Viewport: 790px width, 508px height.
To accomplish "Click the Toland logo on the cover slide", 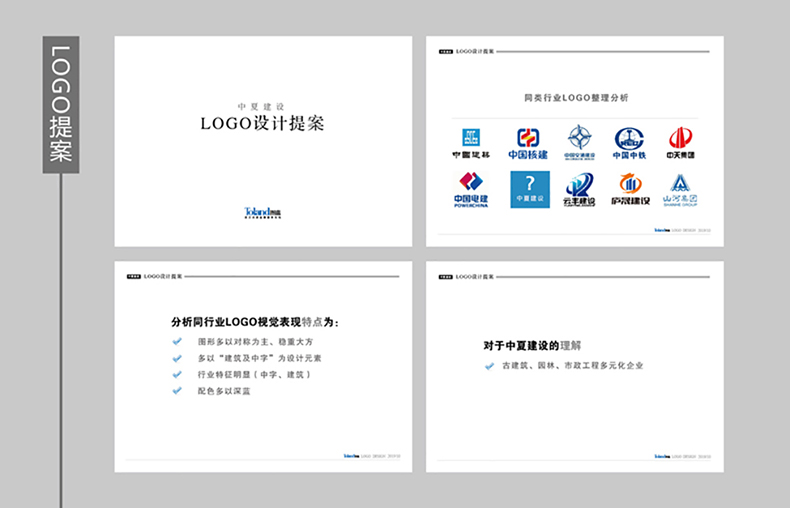I will click(x=263, y=213).
